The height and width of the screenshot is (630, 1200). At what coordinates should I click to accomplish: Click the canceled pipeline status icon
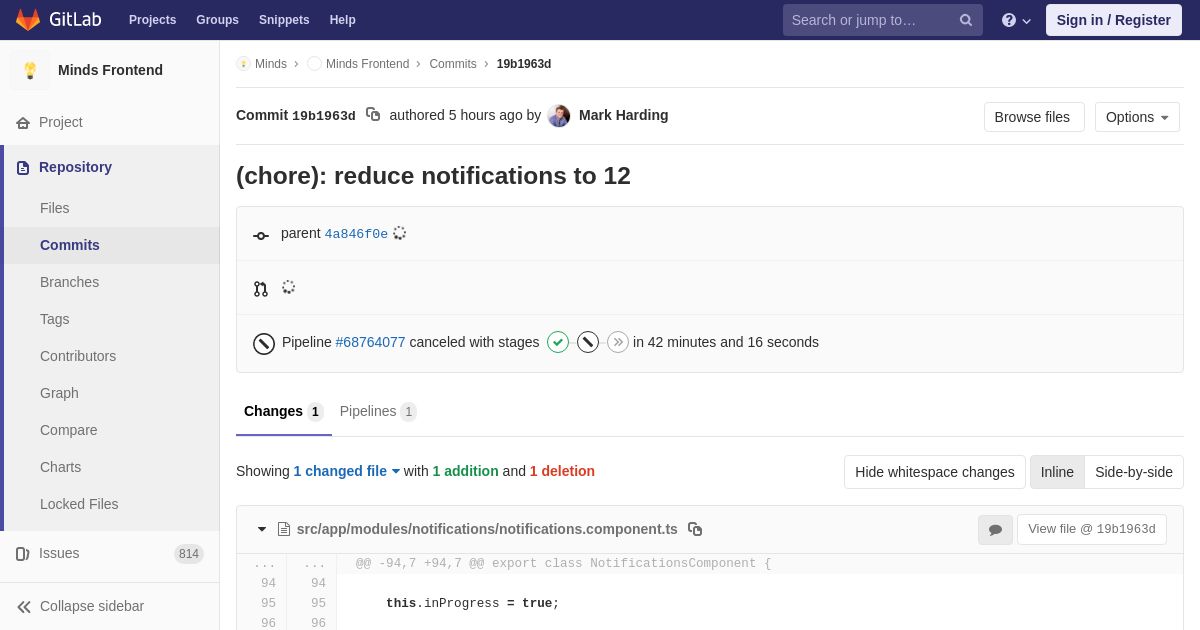click(264, 343)
